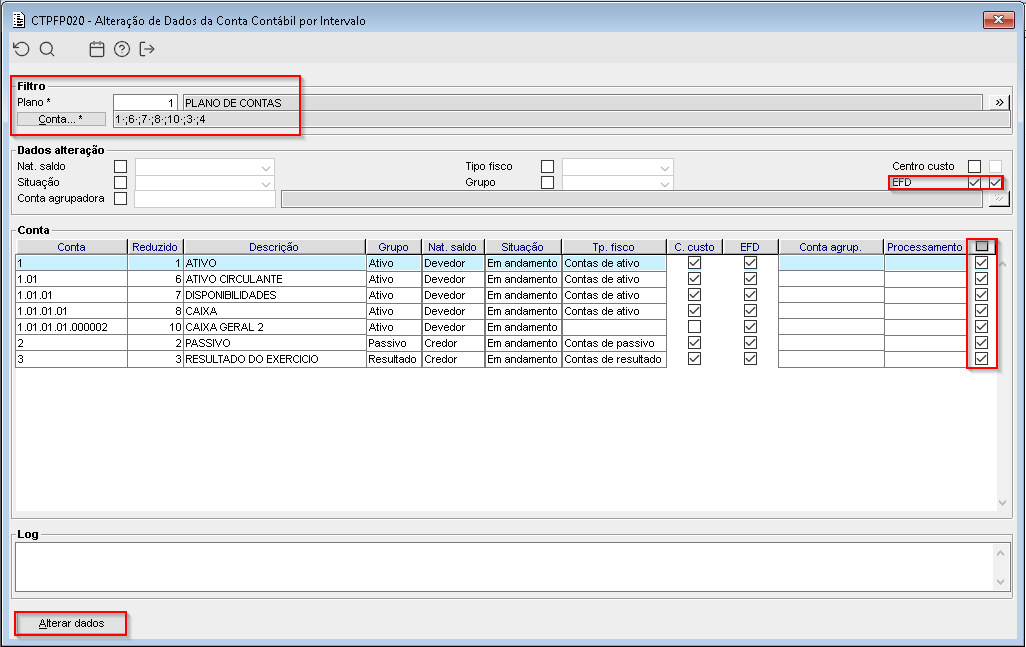The height and width of the screenshot is (647, 1026).
Task: Click Conta filter value field
Action: 561,119
